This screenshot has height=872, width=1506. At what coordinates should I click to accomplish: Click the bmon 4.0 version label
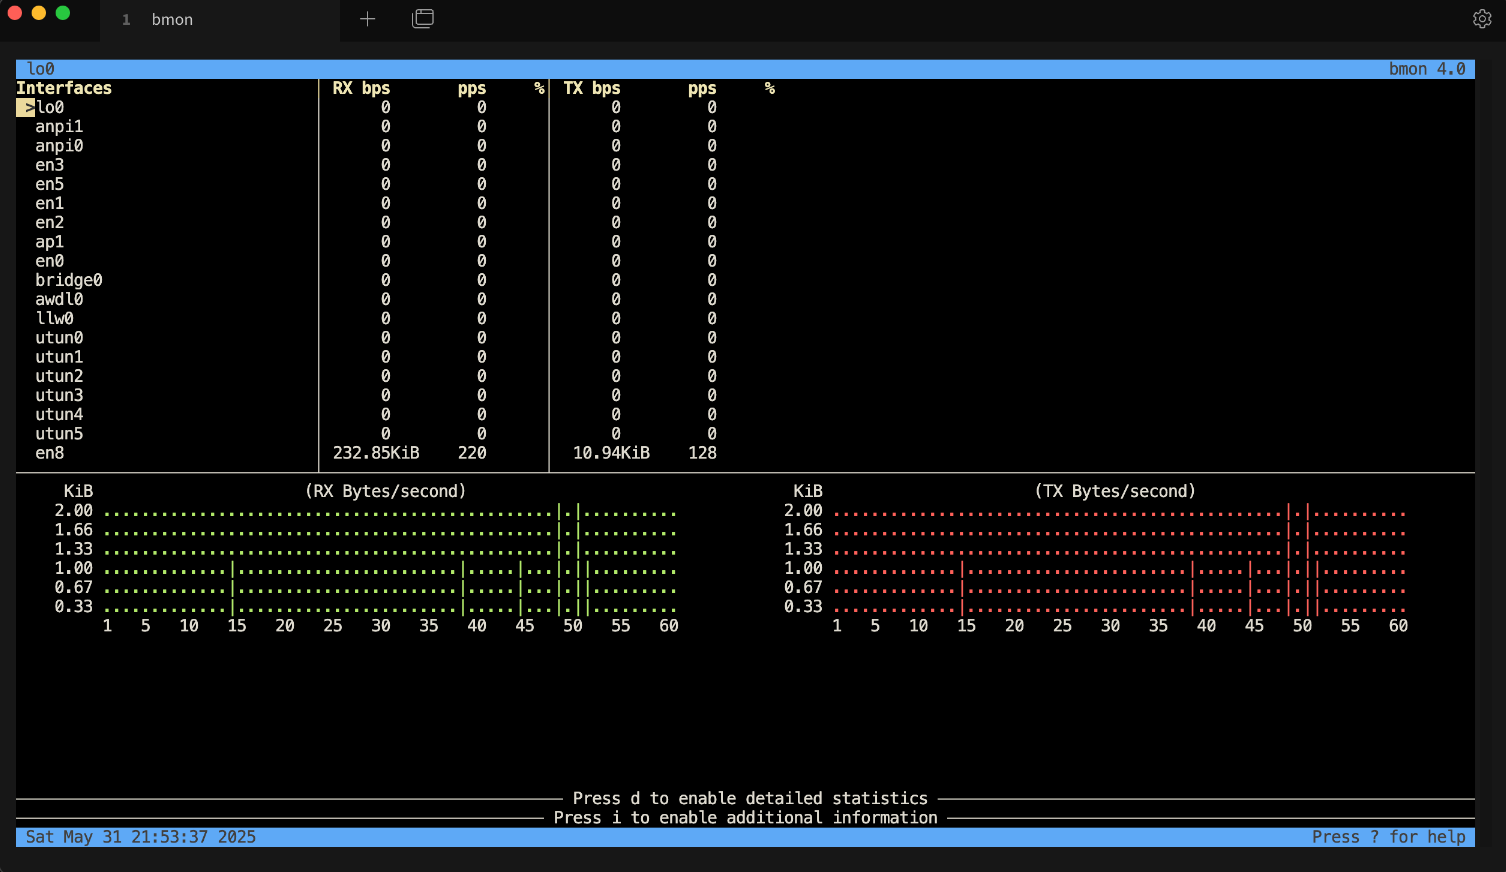(1427, 69)
